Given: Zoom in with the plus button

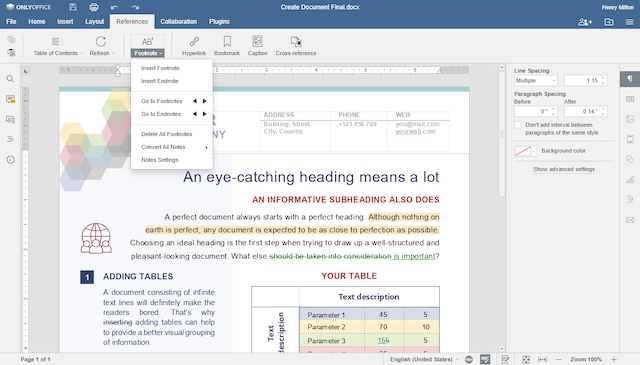Looking at the screenshot, I should click(x=613, y=359).
